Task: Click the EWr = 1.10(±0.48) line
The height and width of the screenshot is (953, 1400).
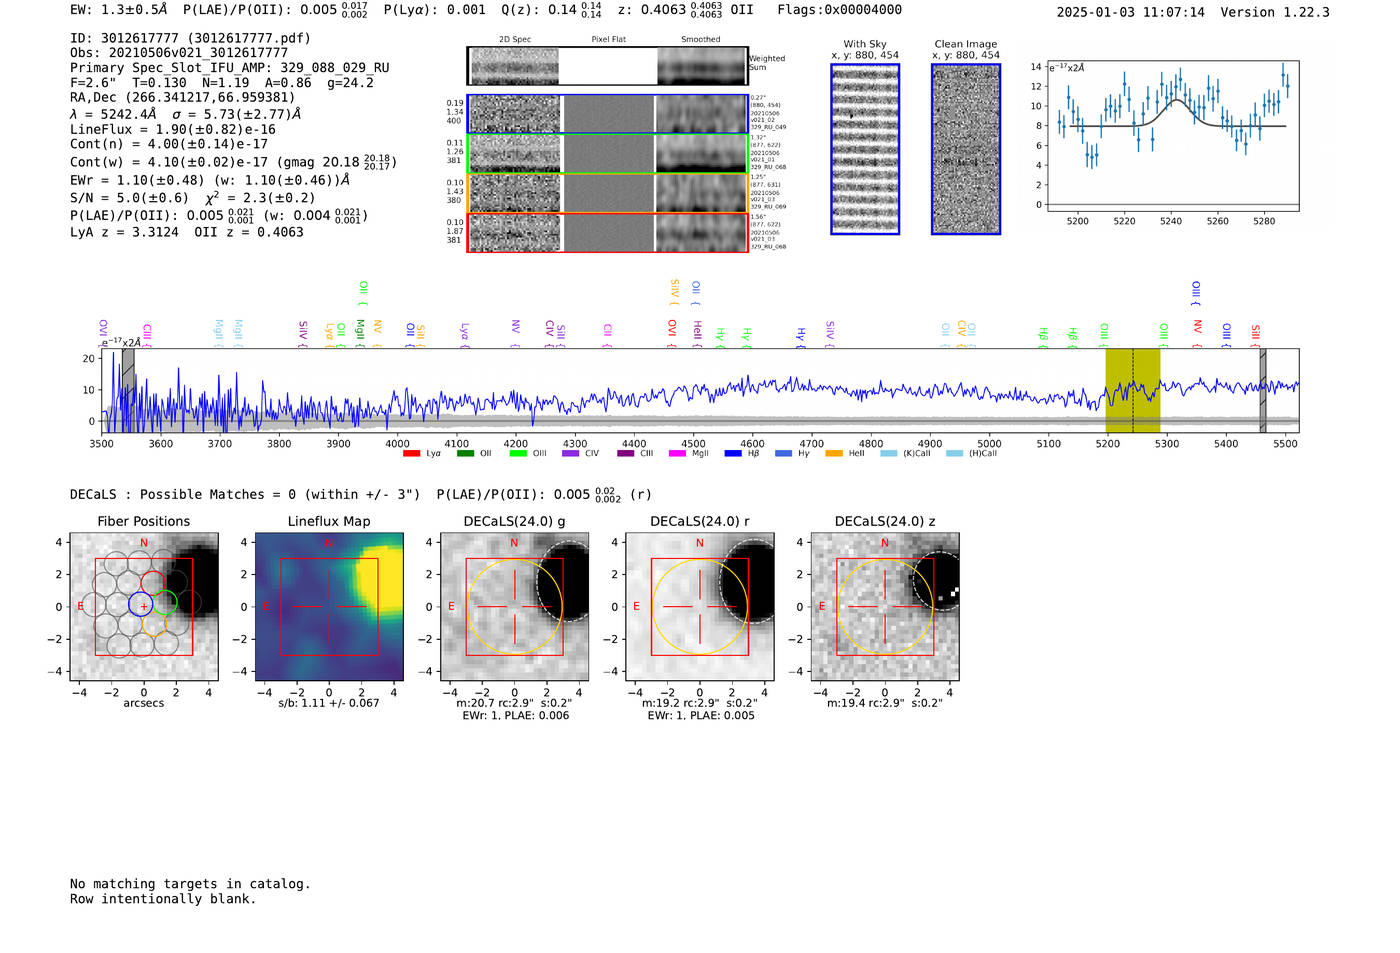Action: 210,180
